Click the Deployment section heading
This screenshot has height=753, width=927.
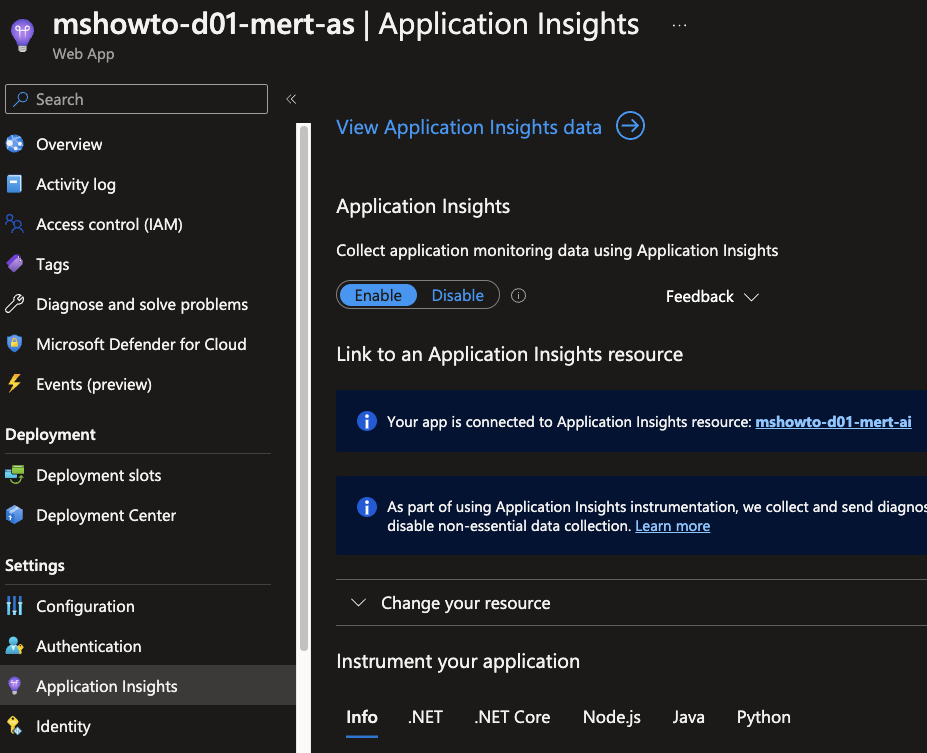(x=50, y=434)
